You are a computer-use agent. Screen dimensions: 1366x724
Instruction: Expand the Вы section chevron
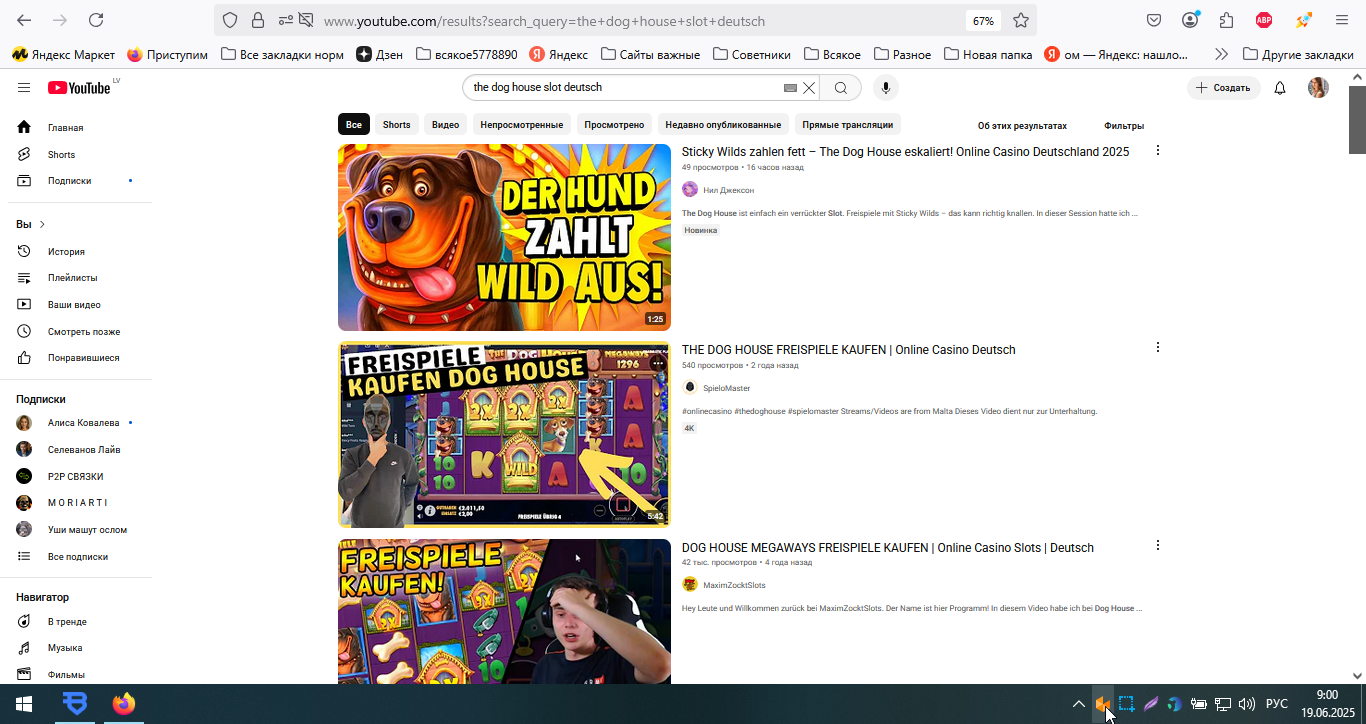pos(42,224)
